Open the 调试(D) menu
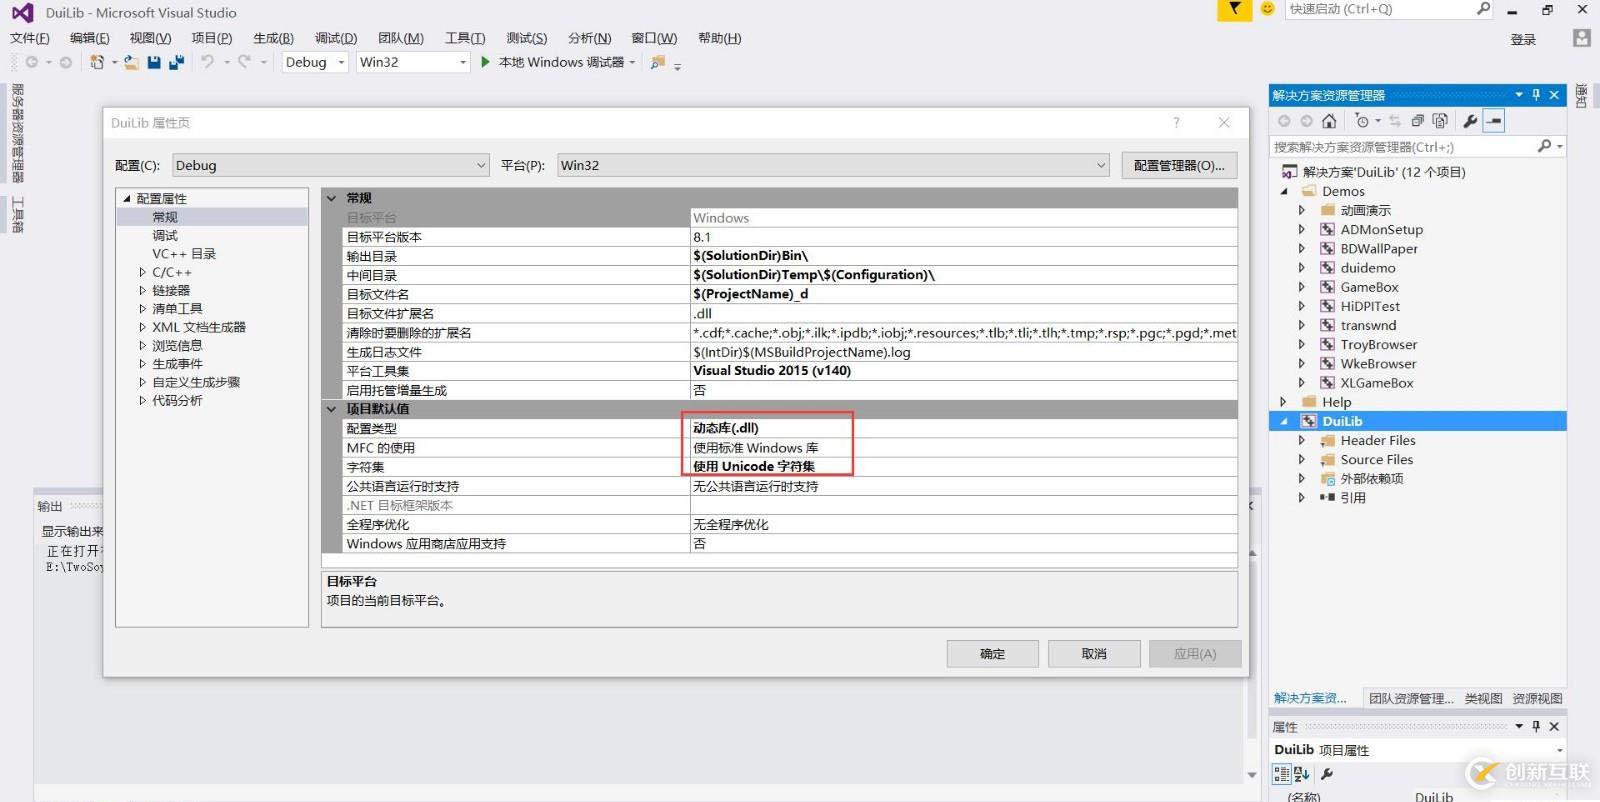 335,38
